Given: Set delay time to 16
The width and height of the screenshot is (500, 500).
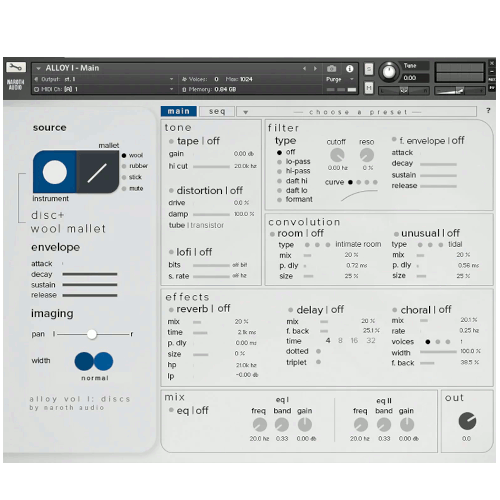Looking at the screenshot, I should tap(354, 341).
